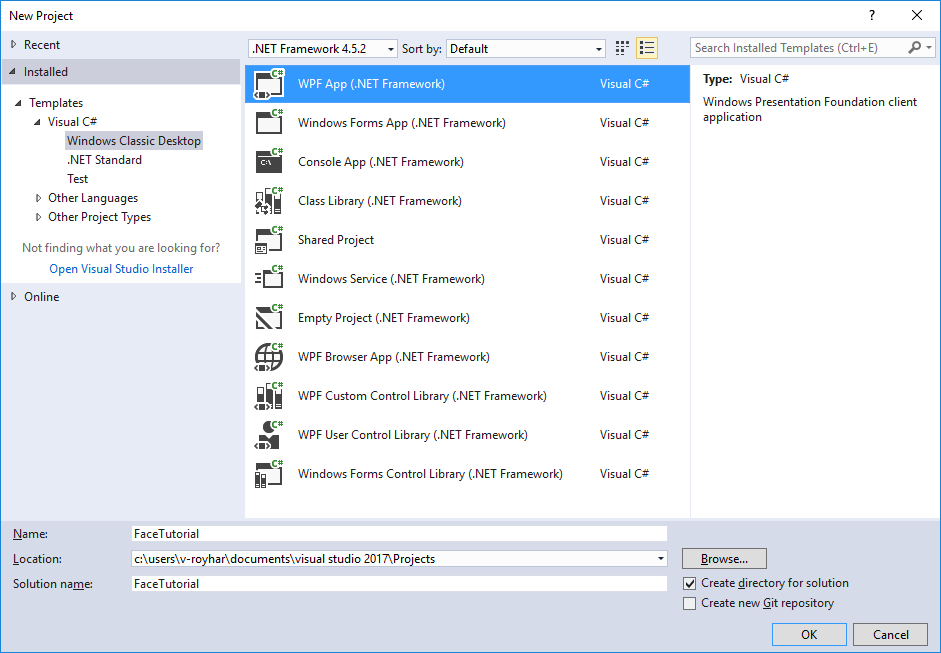Expand the Online section
Image resolution: width=941 pixels, height=653 pixels.
pyautogui.click(x=14, y=296)
